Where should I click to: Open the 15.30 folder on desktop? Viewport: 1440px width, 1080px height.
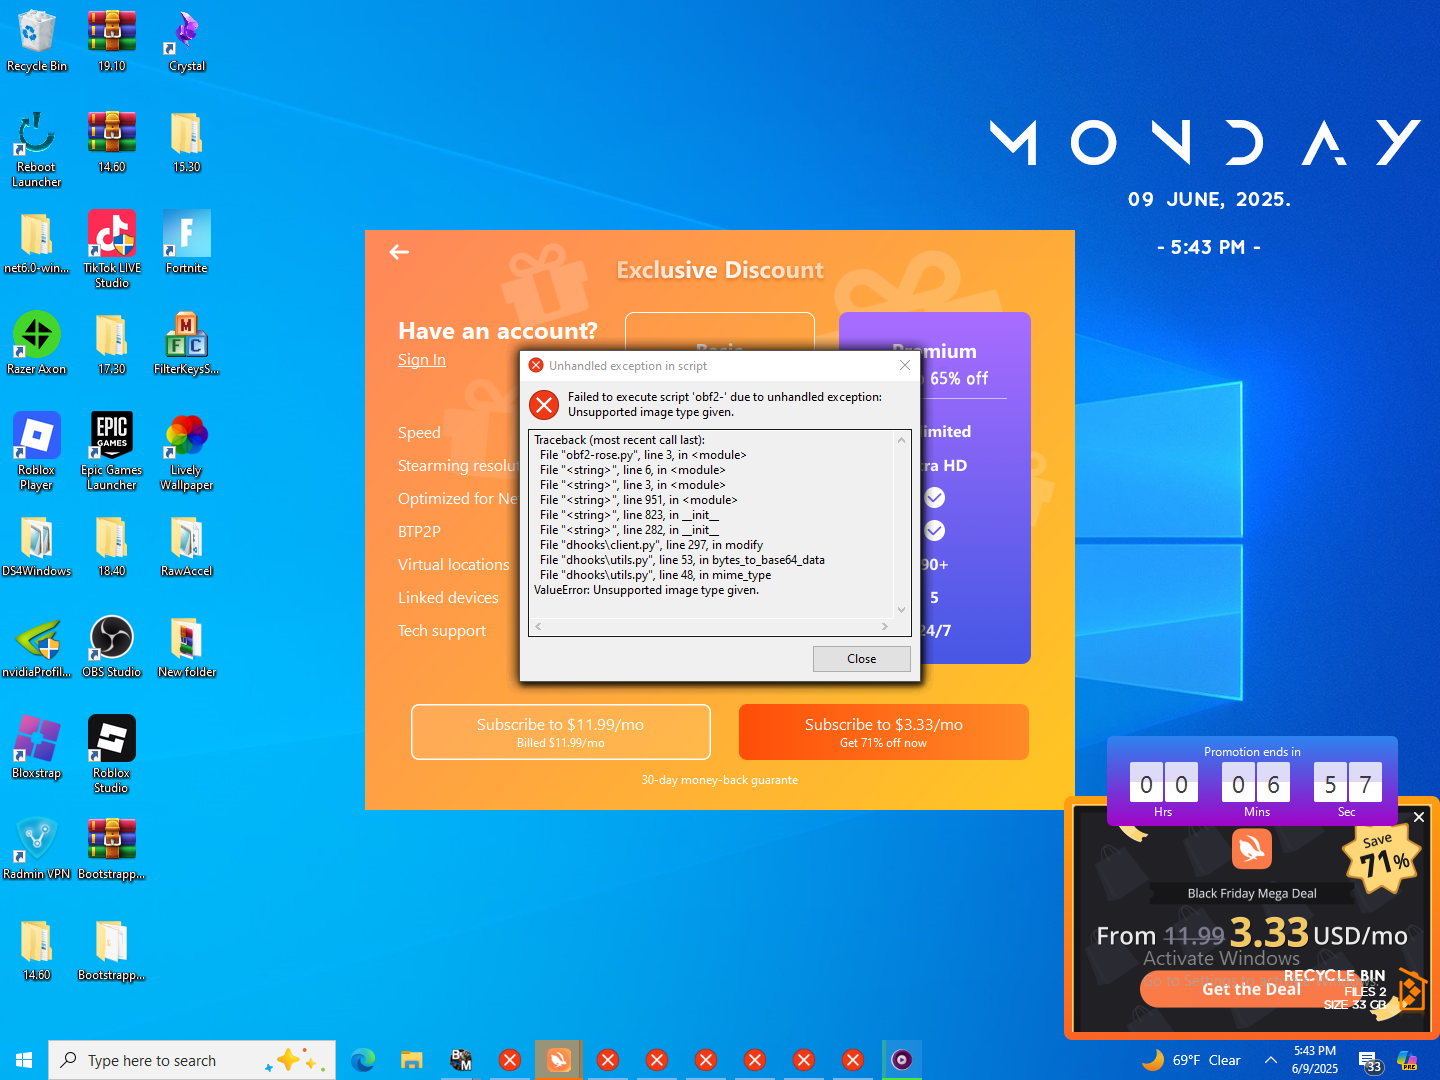[187, 142]
